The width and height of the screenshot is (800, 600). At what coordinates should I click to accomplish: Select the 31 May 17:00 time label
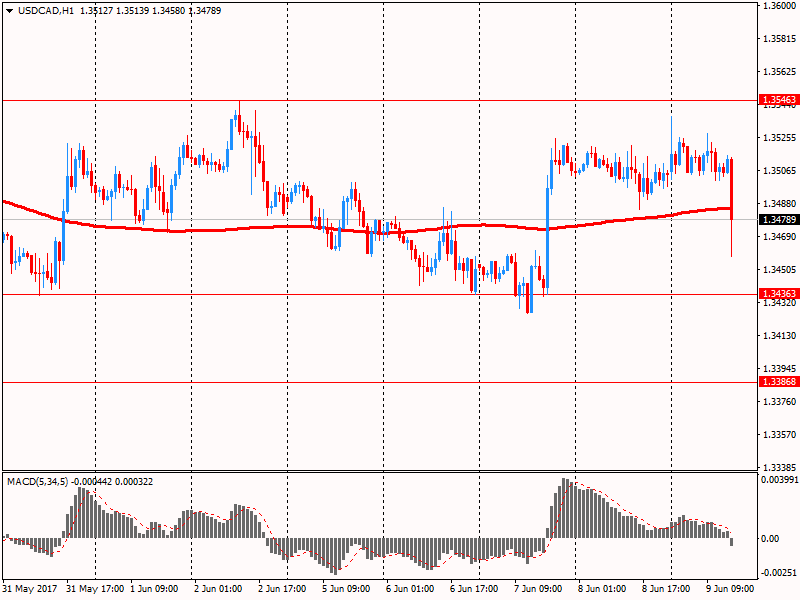95,589
